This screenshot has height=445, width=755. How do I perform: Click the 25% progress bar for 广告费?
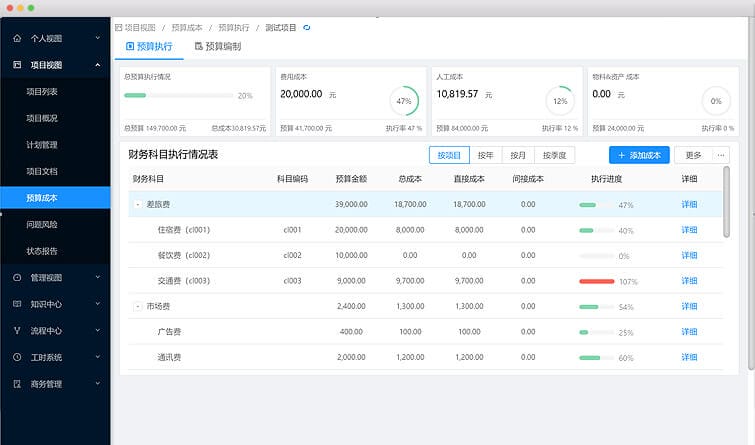[597, 332]
